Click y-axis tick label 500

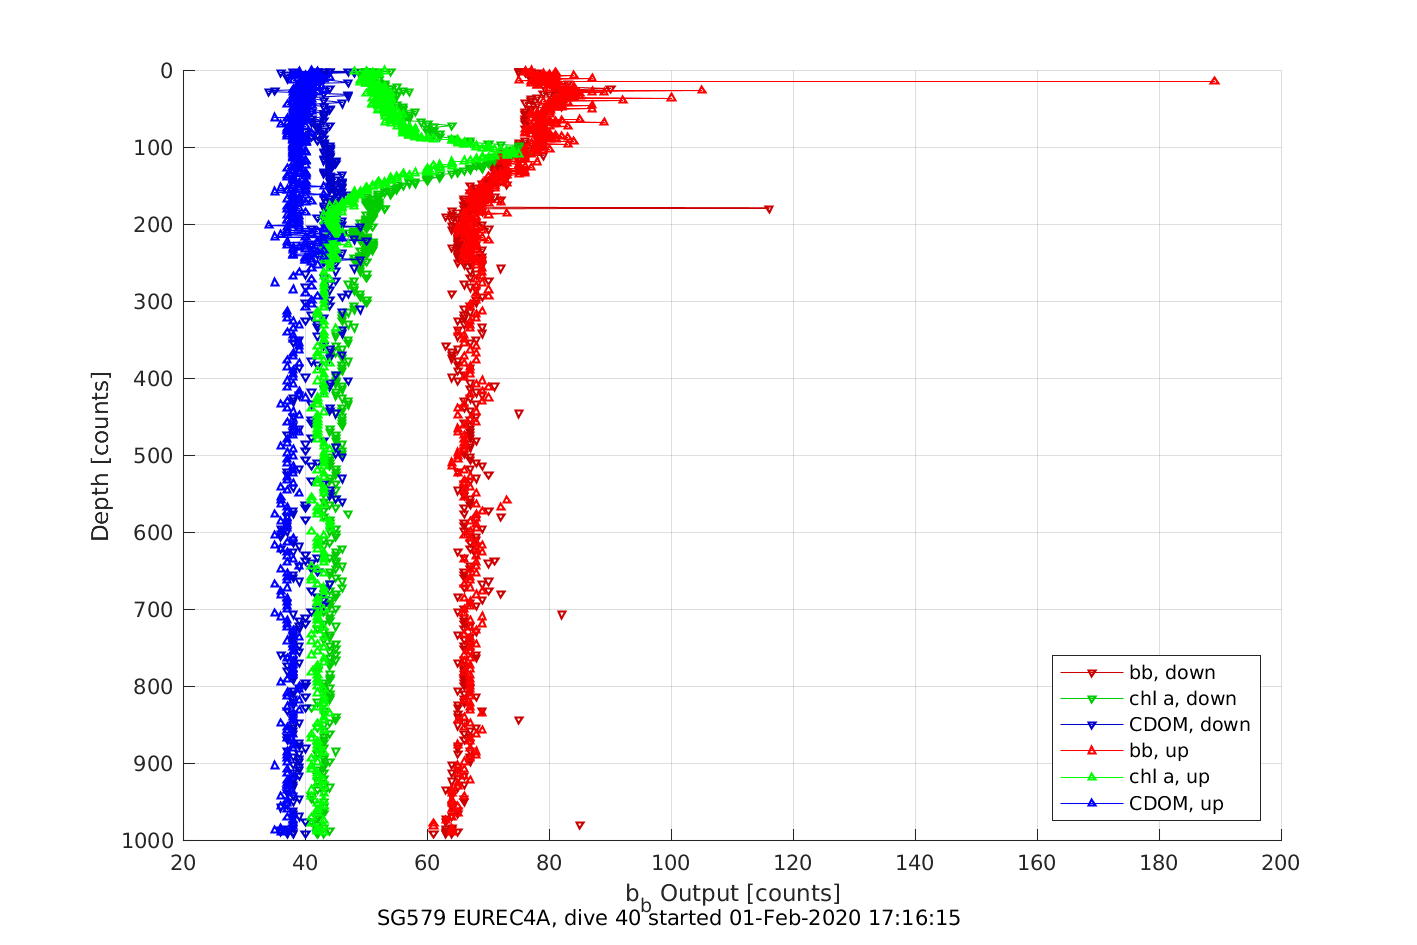tap(154, 456)
